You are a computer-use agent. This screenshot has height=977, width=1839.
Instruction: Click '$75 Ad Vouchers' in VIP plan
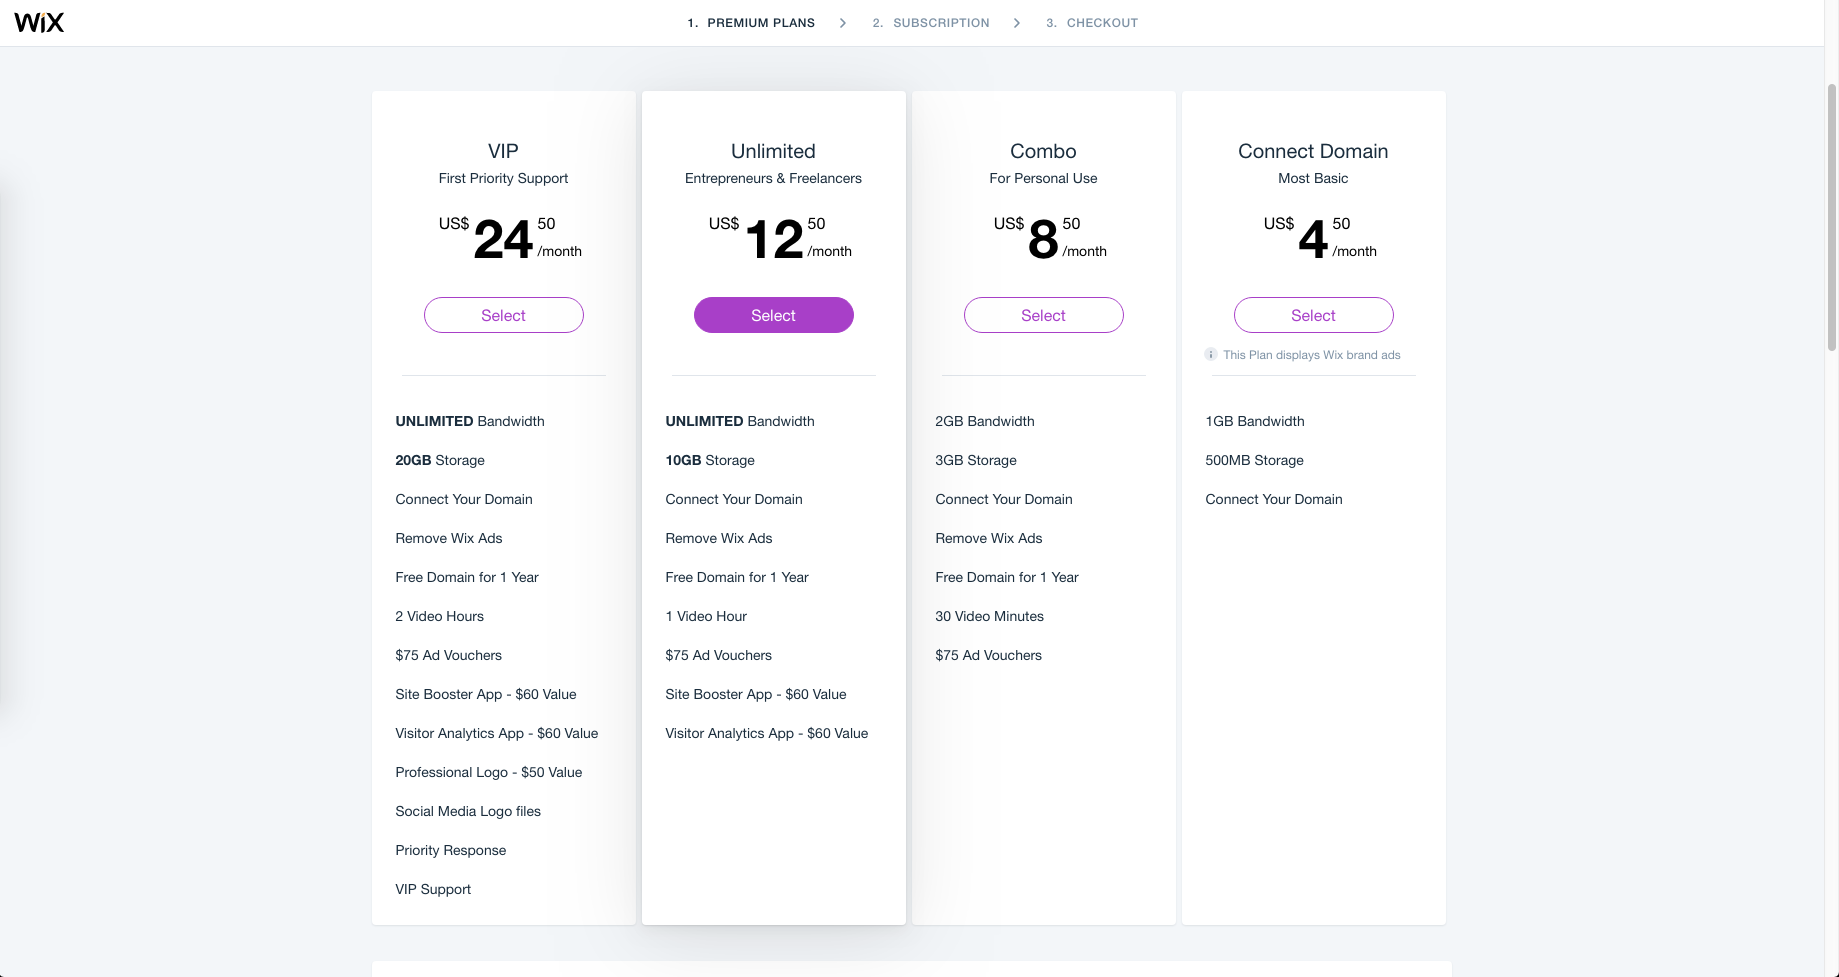click(x=449, y=655)
